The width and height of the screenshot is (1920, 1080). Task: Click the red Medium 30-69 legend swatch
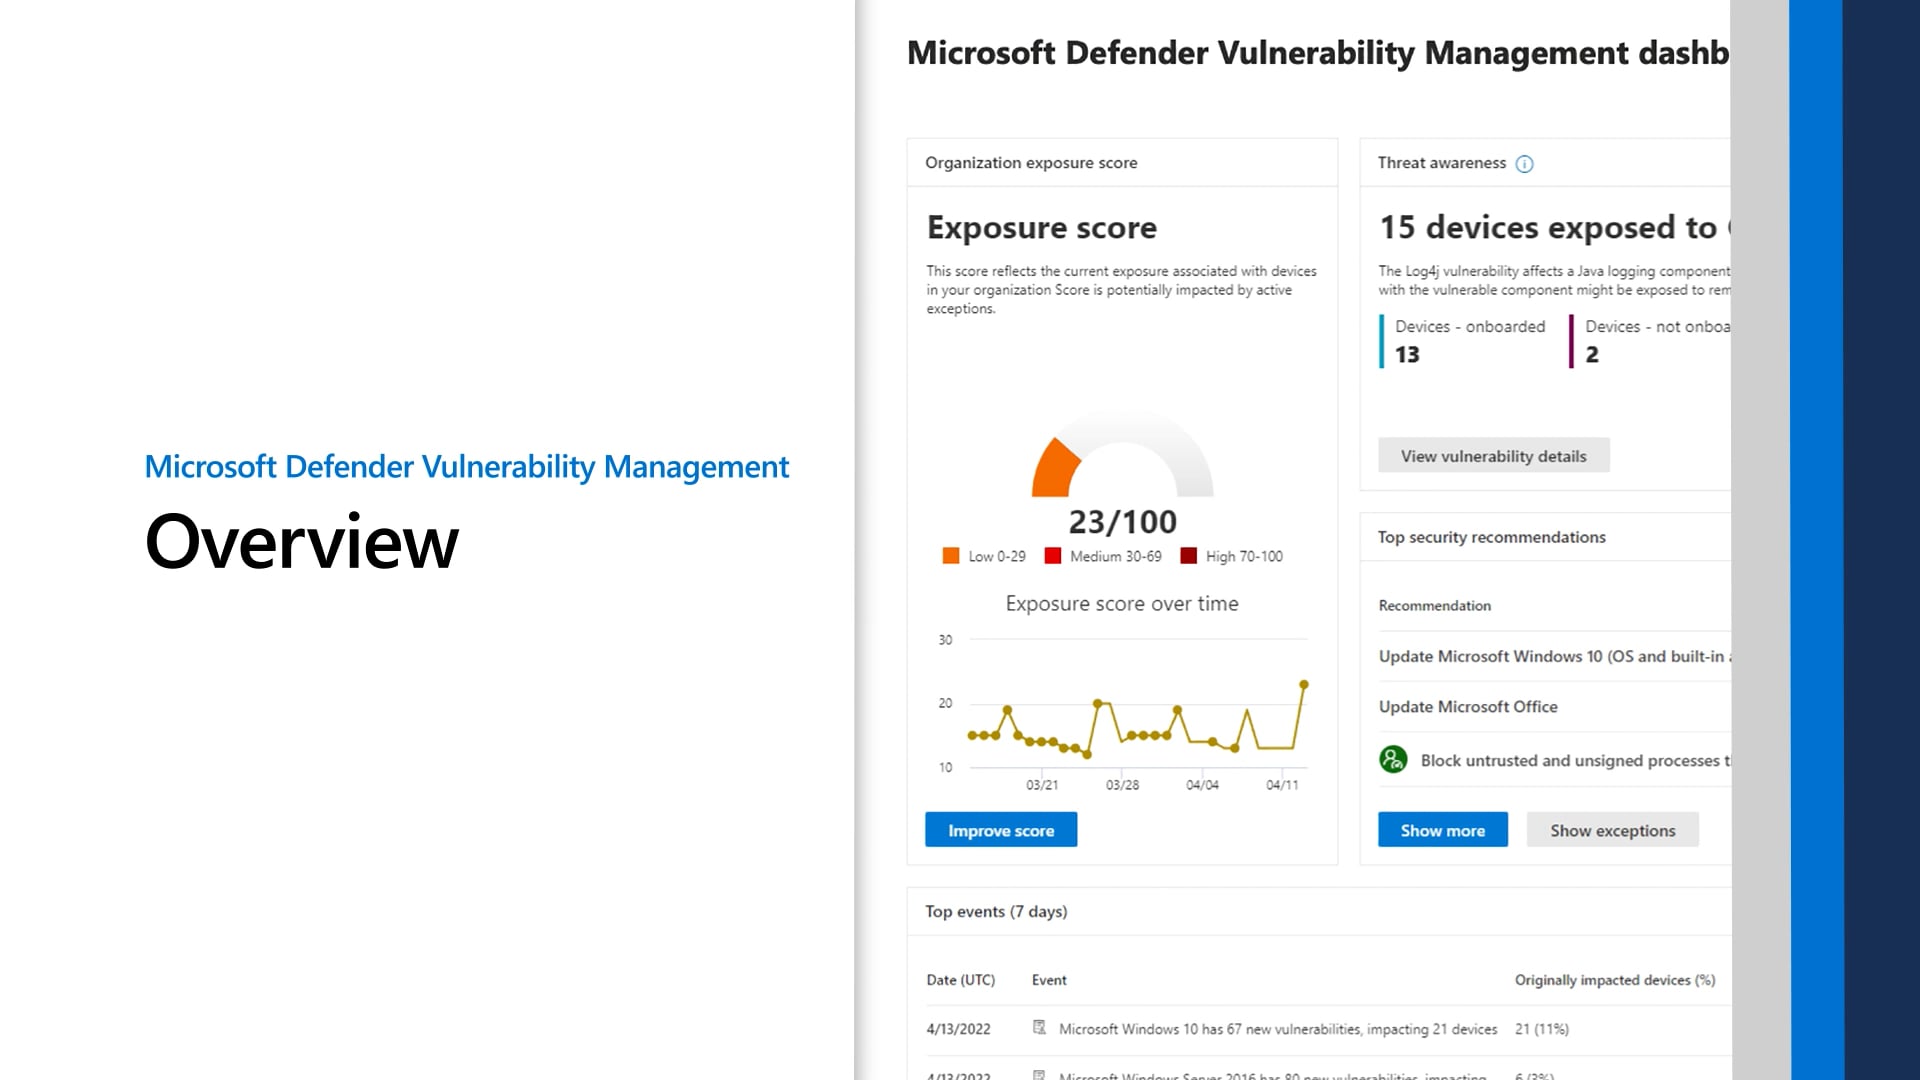click(1053, 556)
